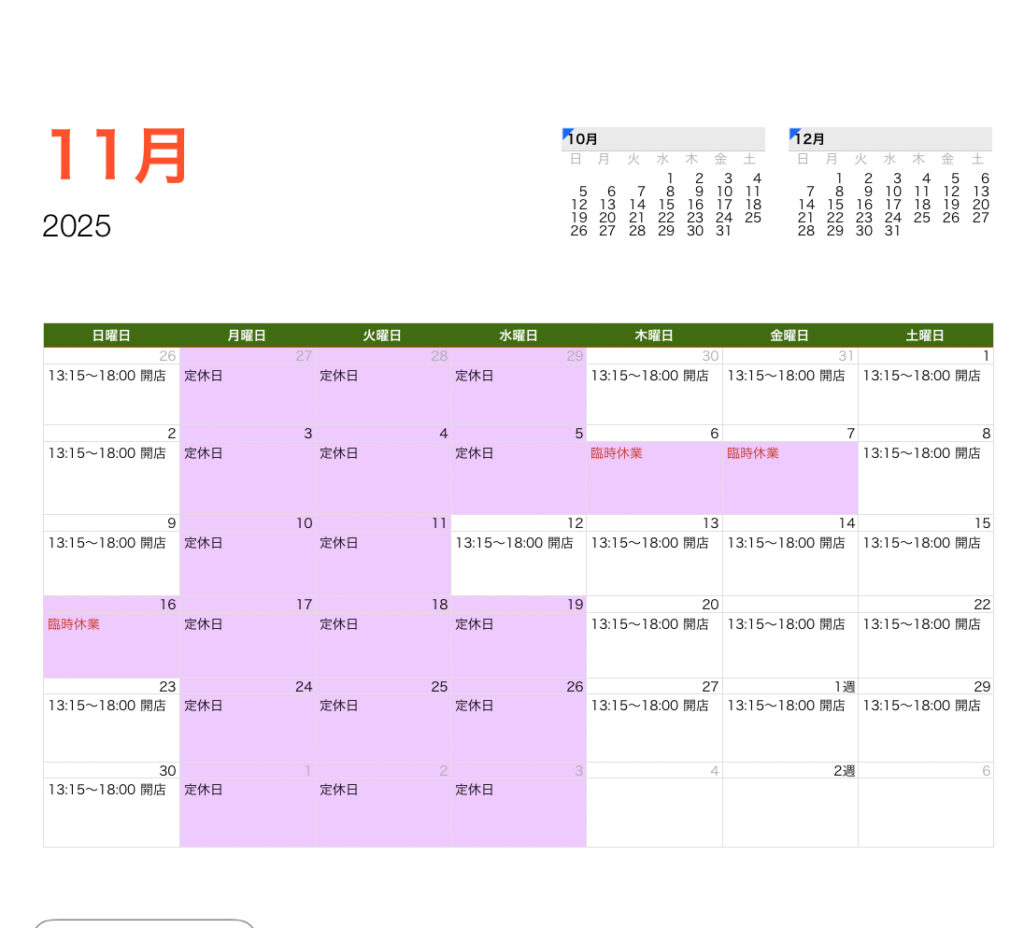
Task: Pick day 25 in the 12月 mini calendar
Action: 922,218
